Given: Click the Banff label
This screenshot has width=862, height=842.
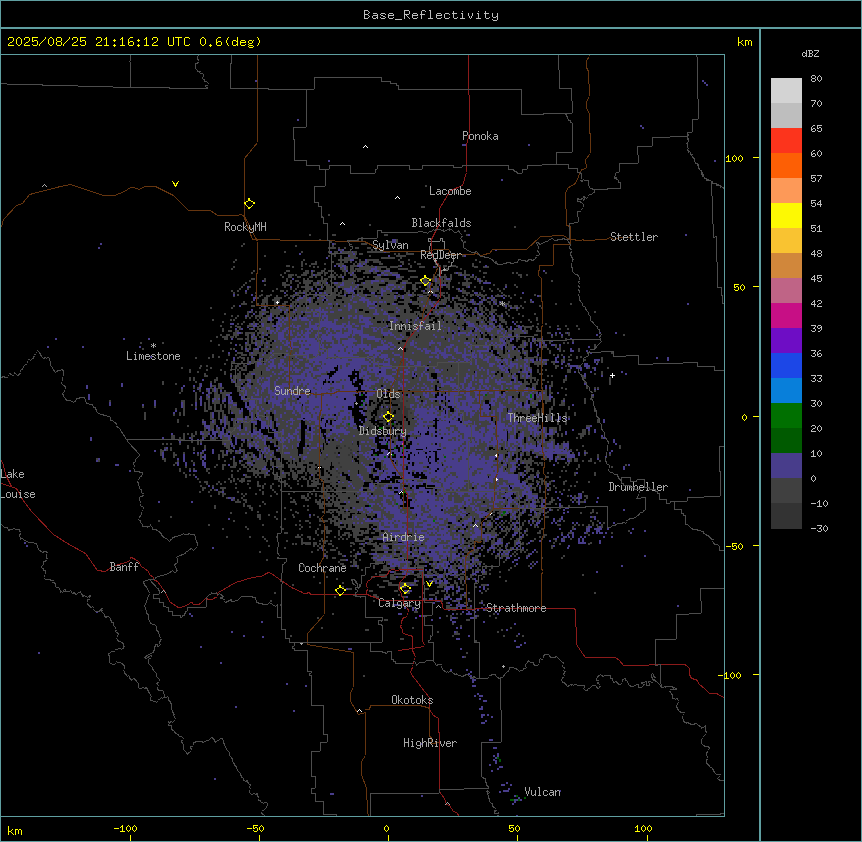Looking at the screenshot, I should pos(124,567).
